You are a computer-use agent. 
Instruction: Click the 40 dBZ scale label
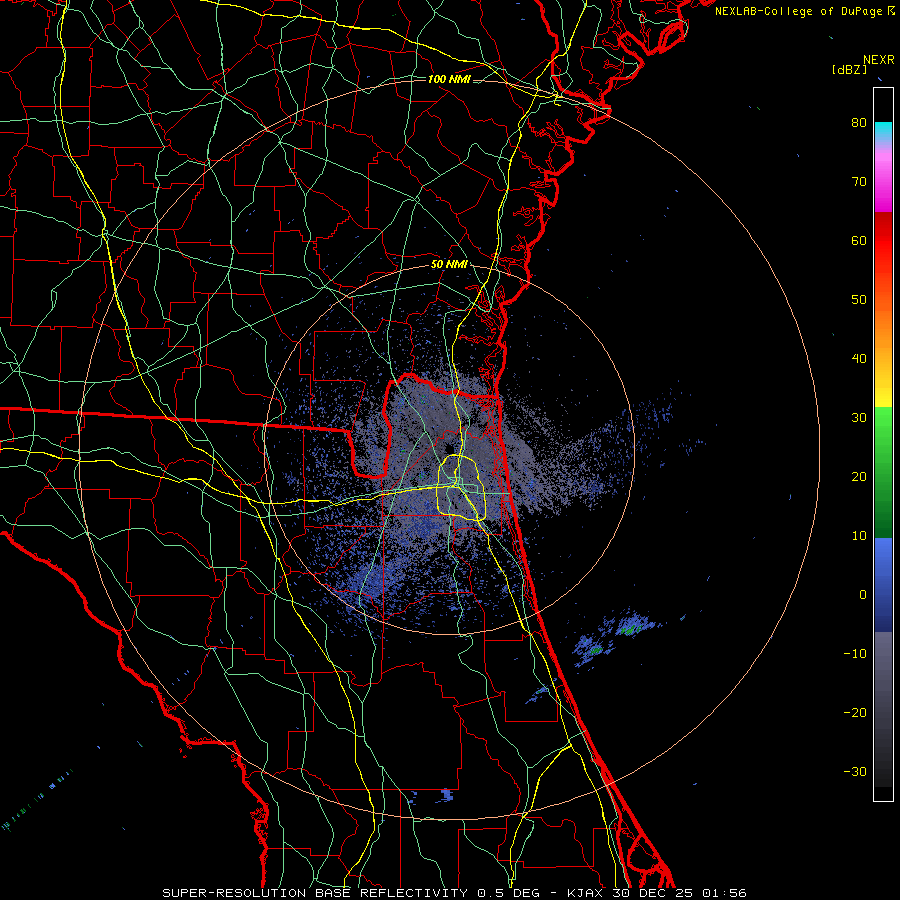(859, 359)
